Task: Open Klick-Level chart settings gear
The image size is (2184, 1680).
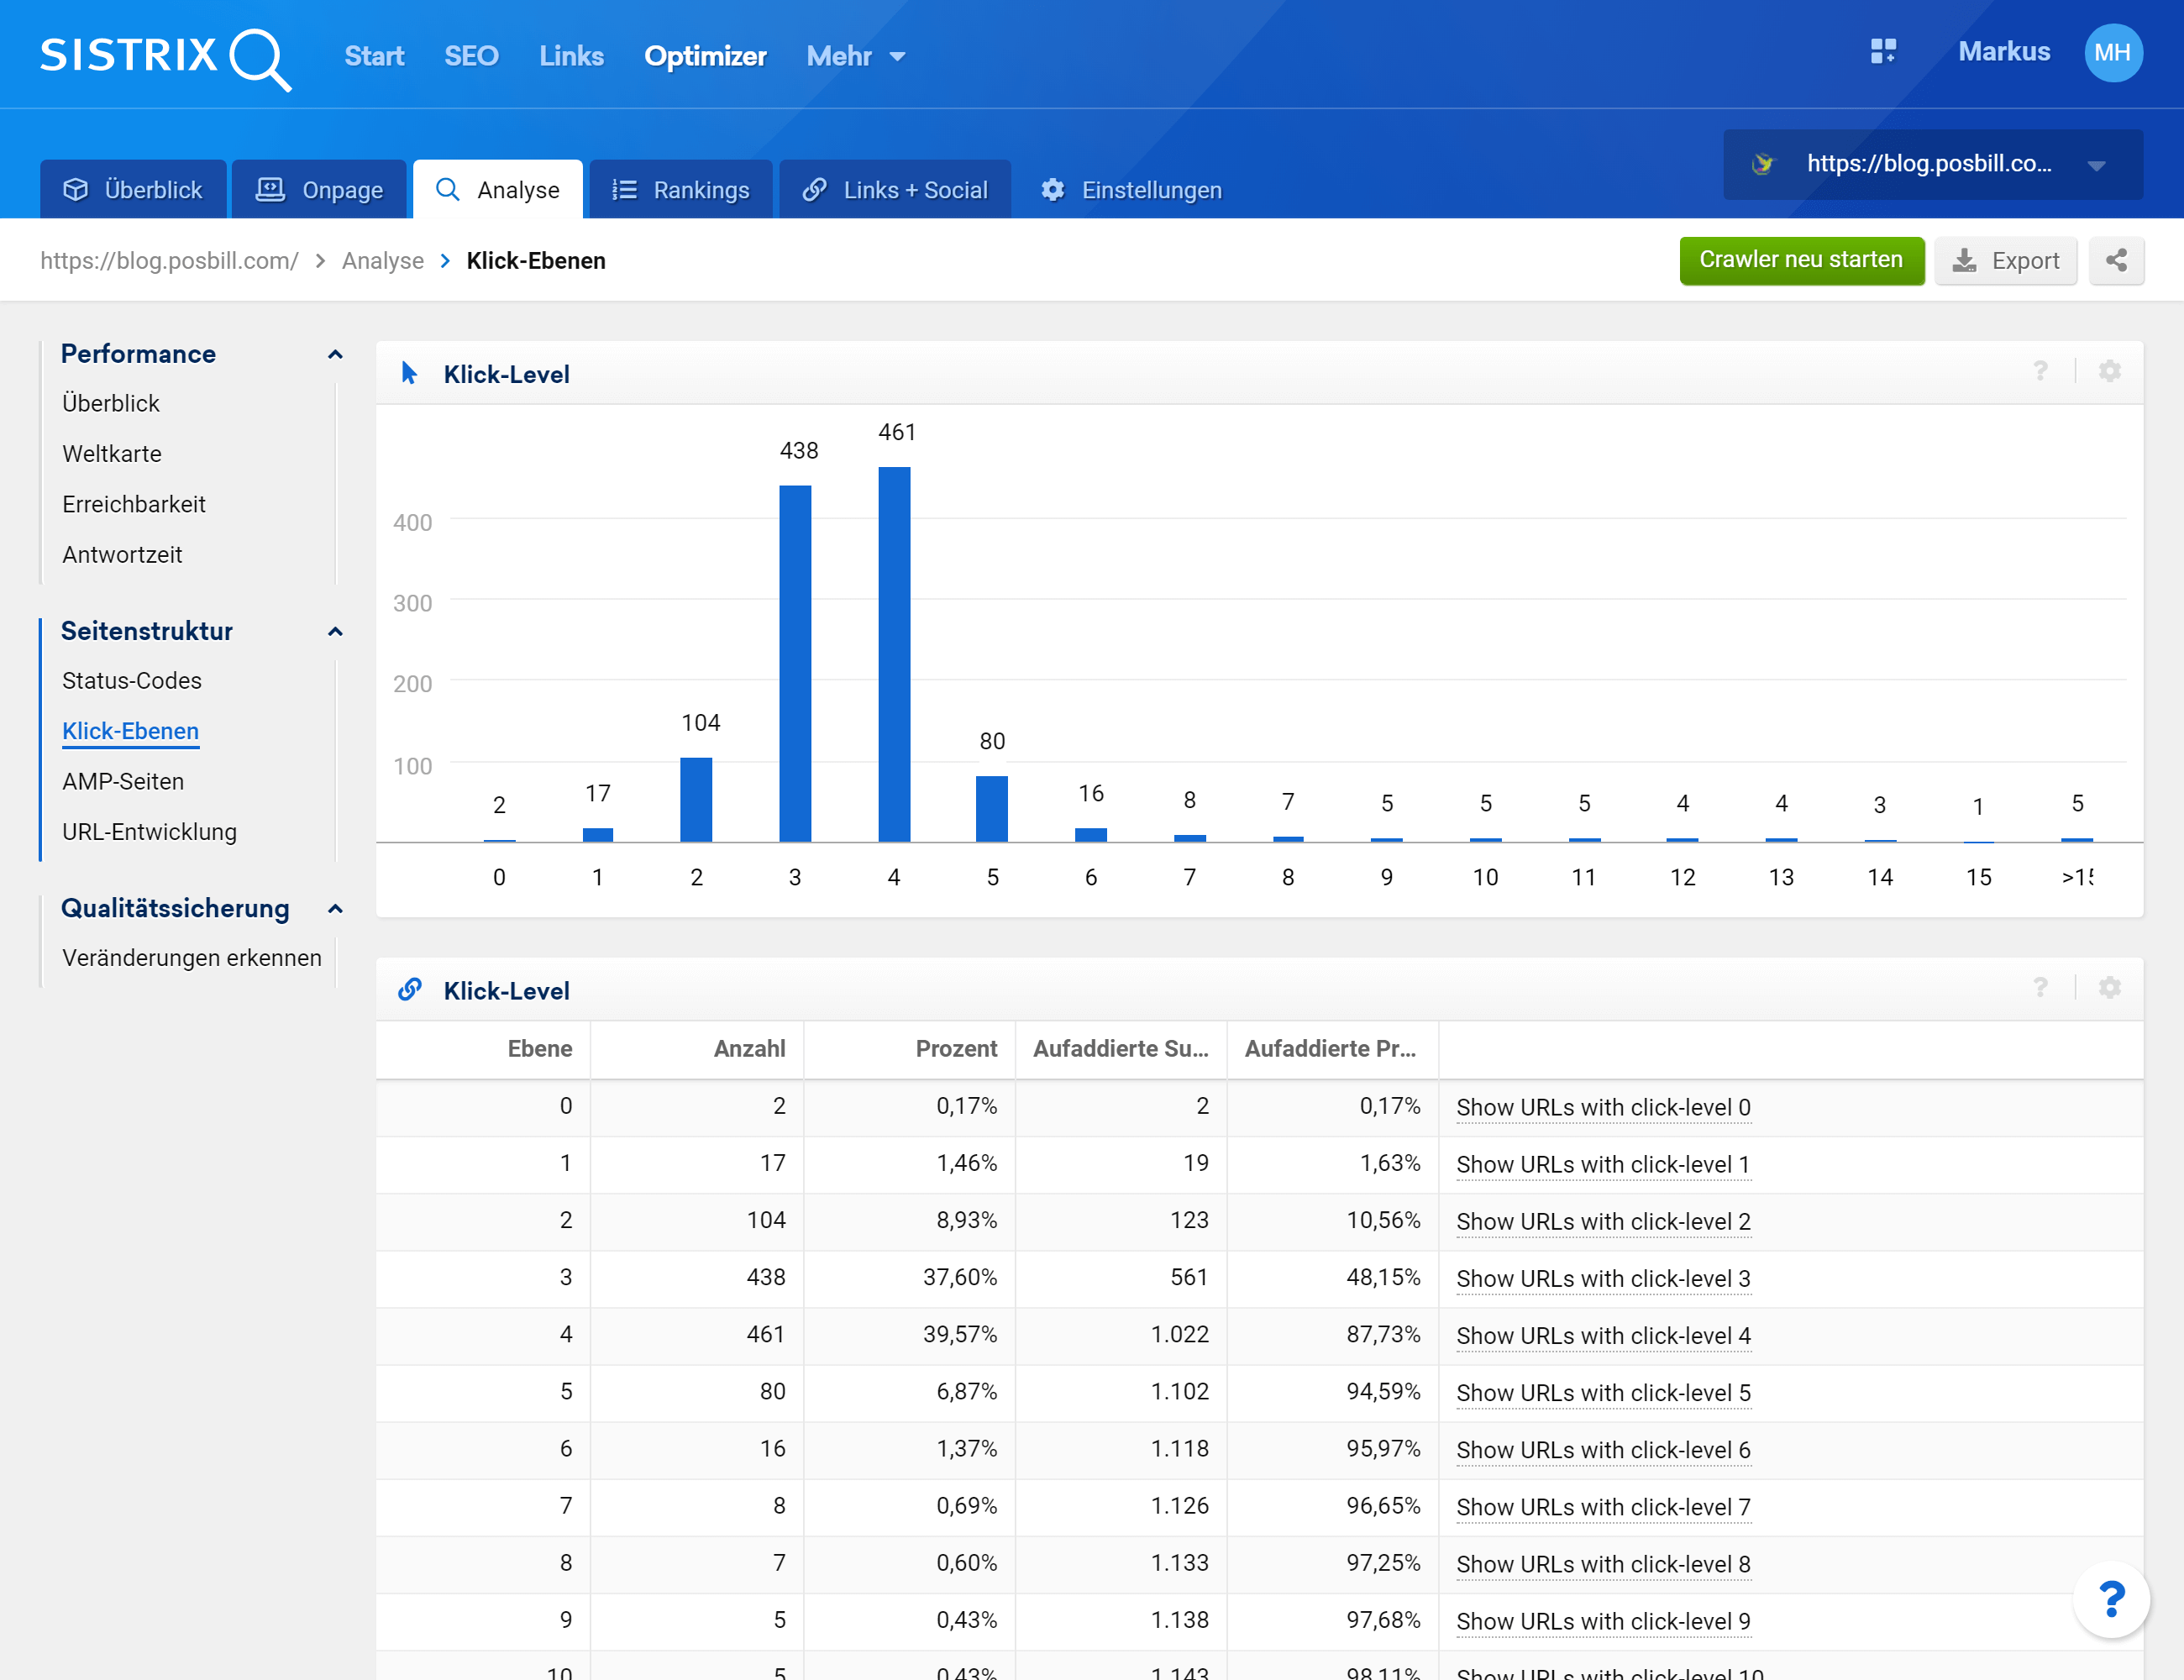Action: (2110, 372)
